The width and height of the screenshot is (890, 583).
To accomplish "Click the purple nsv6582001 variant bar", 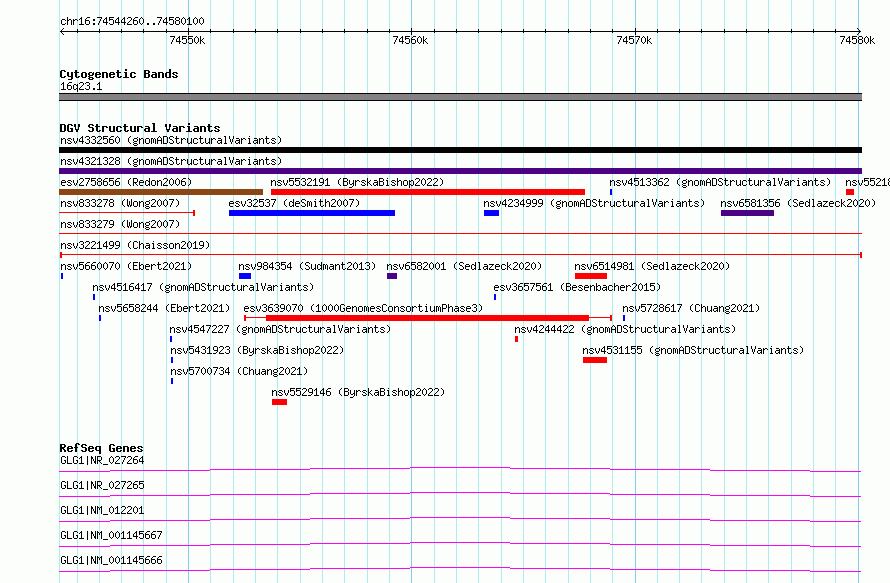I will tap(392, 276).
